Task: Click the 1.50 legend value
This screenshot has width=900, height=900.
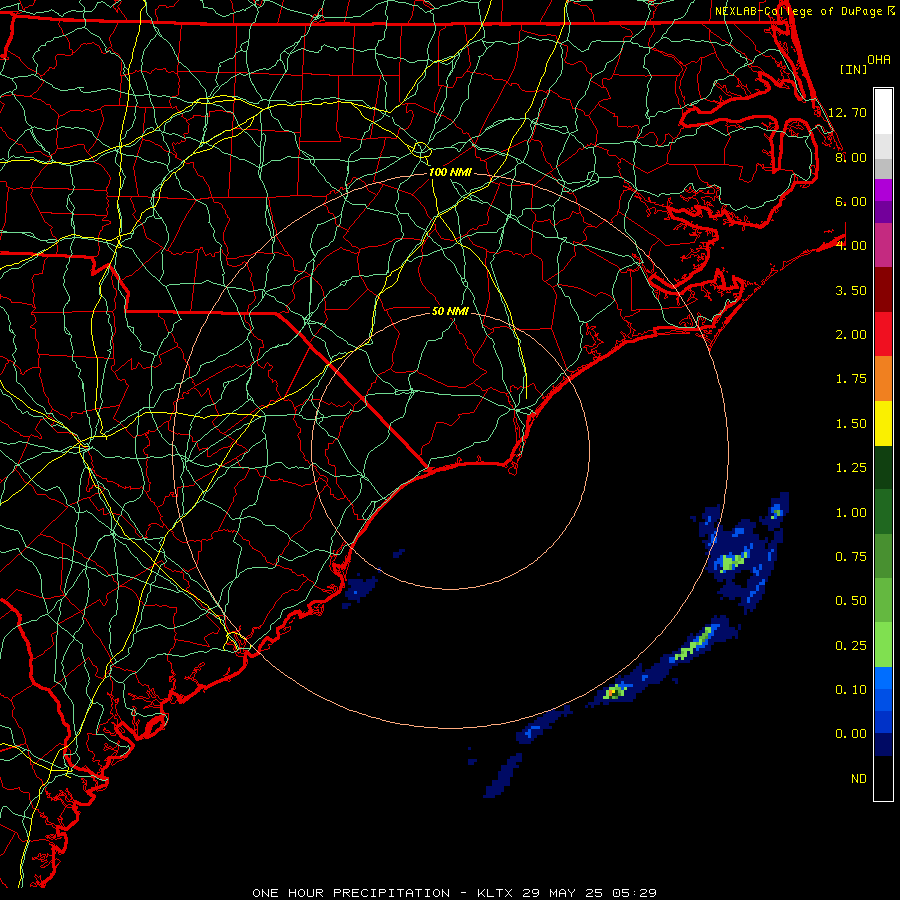Action: tap(851, 424)
